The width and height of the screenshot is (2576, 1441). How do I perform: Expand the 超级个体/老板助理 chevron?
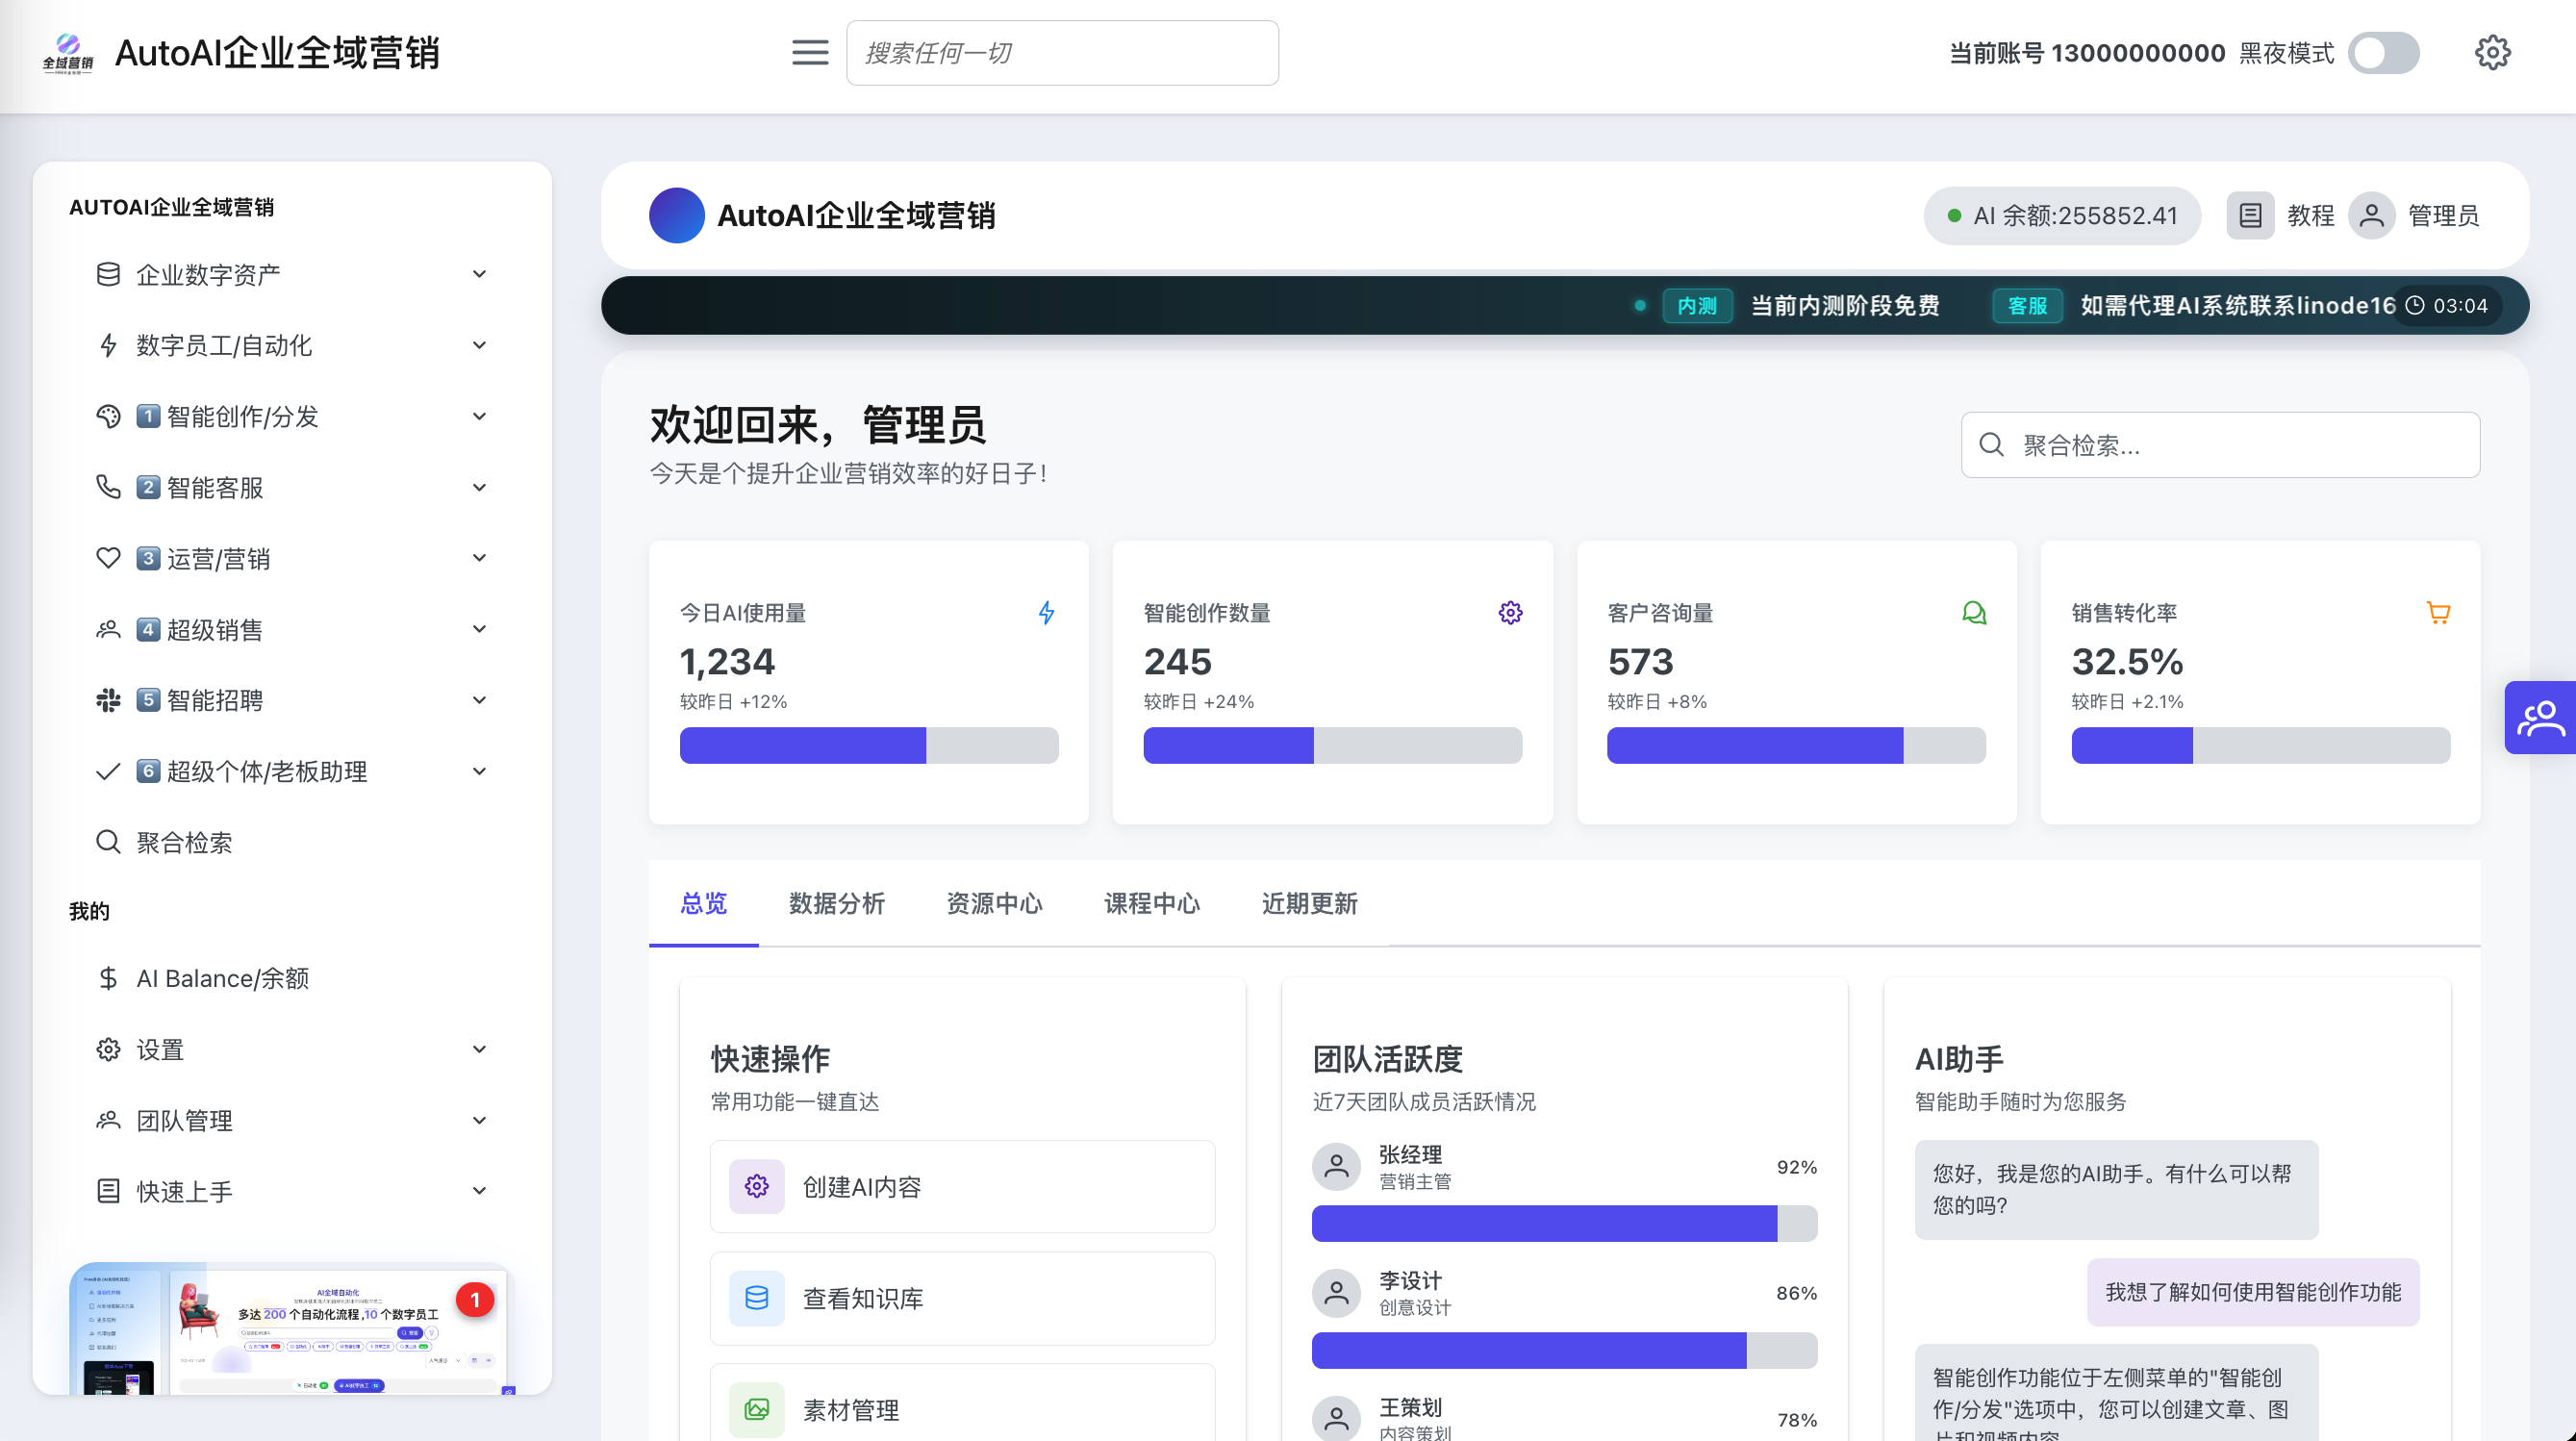(479, 771)
